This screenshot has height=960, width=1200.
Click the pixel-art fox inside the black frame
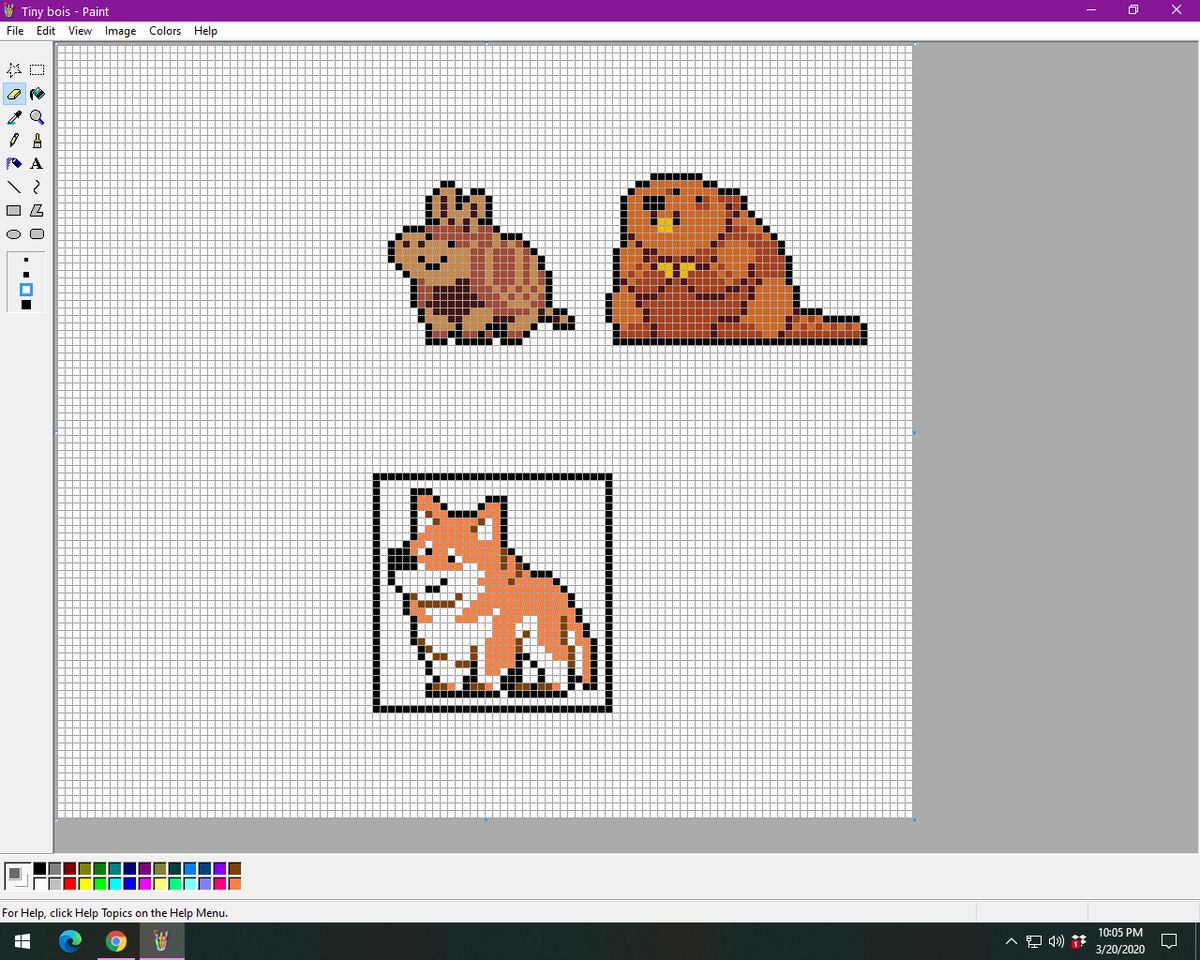pos(492,592)
